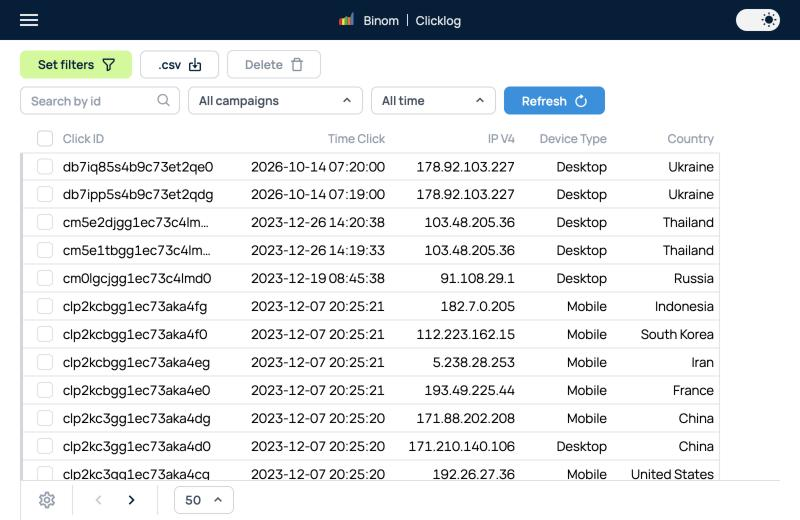Check the row db7iq85s4b9c73et2qe0
This screenshot has height=520, width=800.
coord(45,166)
